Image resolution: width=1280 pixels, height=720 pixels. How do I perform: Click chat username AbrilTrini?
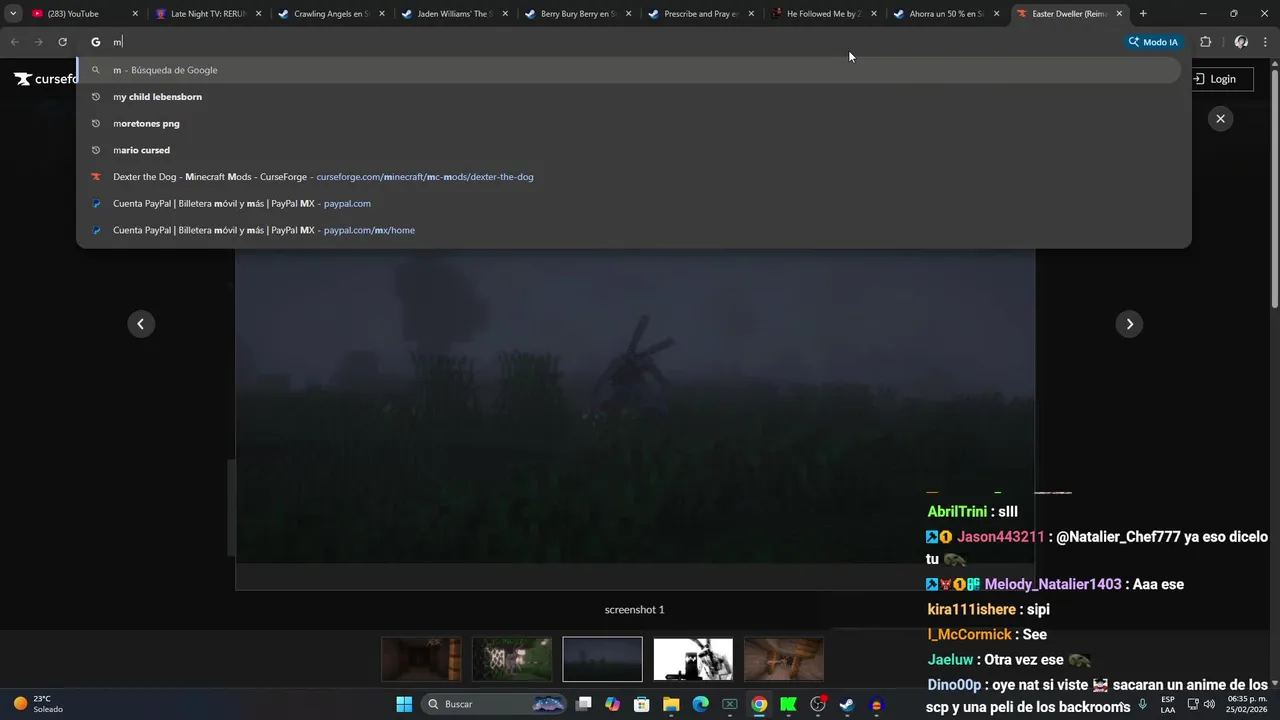(x=957, y=512)
